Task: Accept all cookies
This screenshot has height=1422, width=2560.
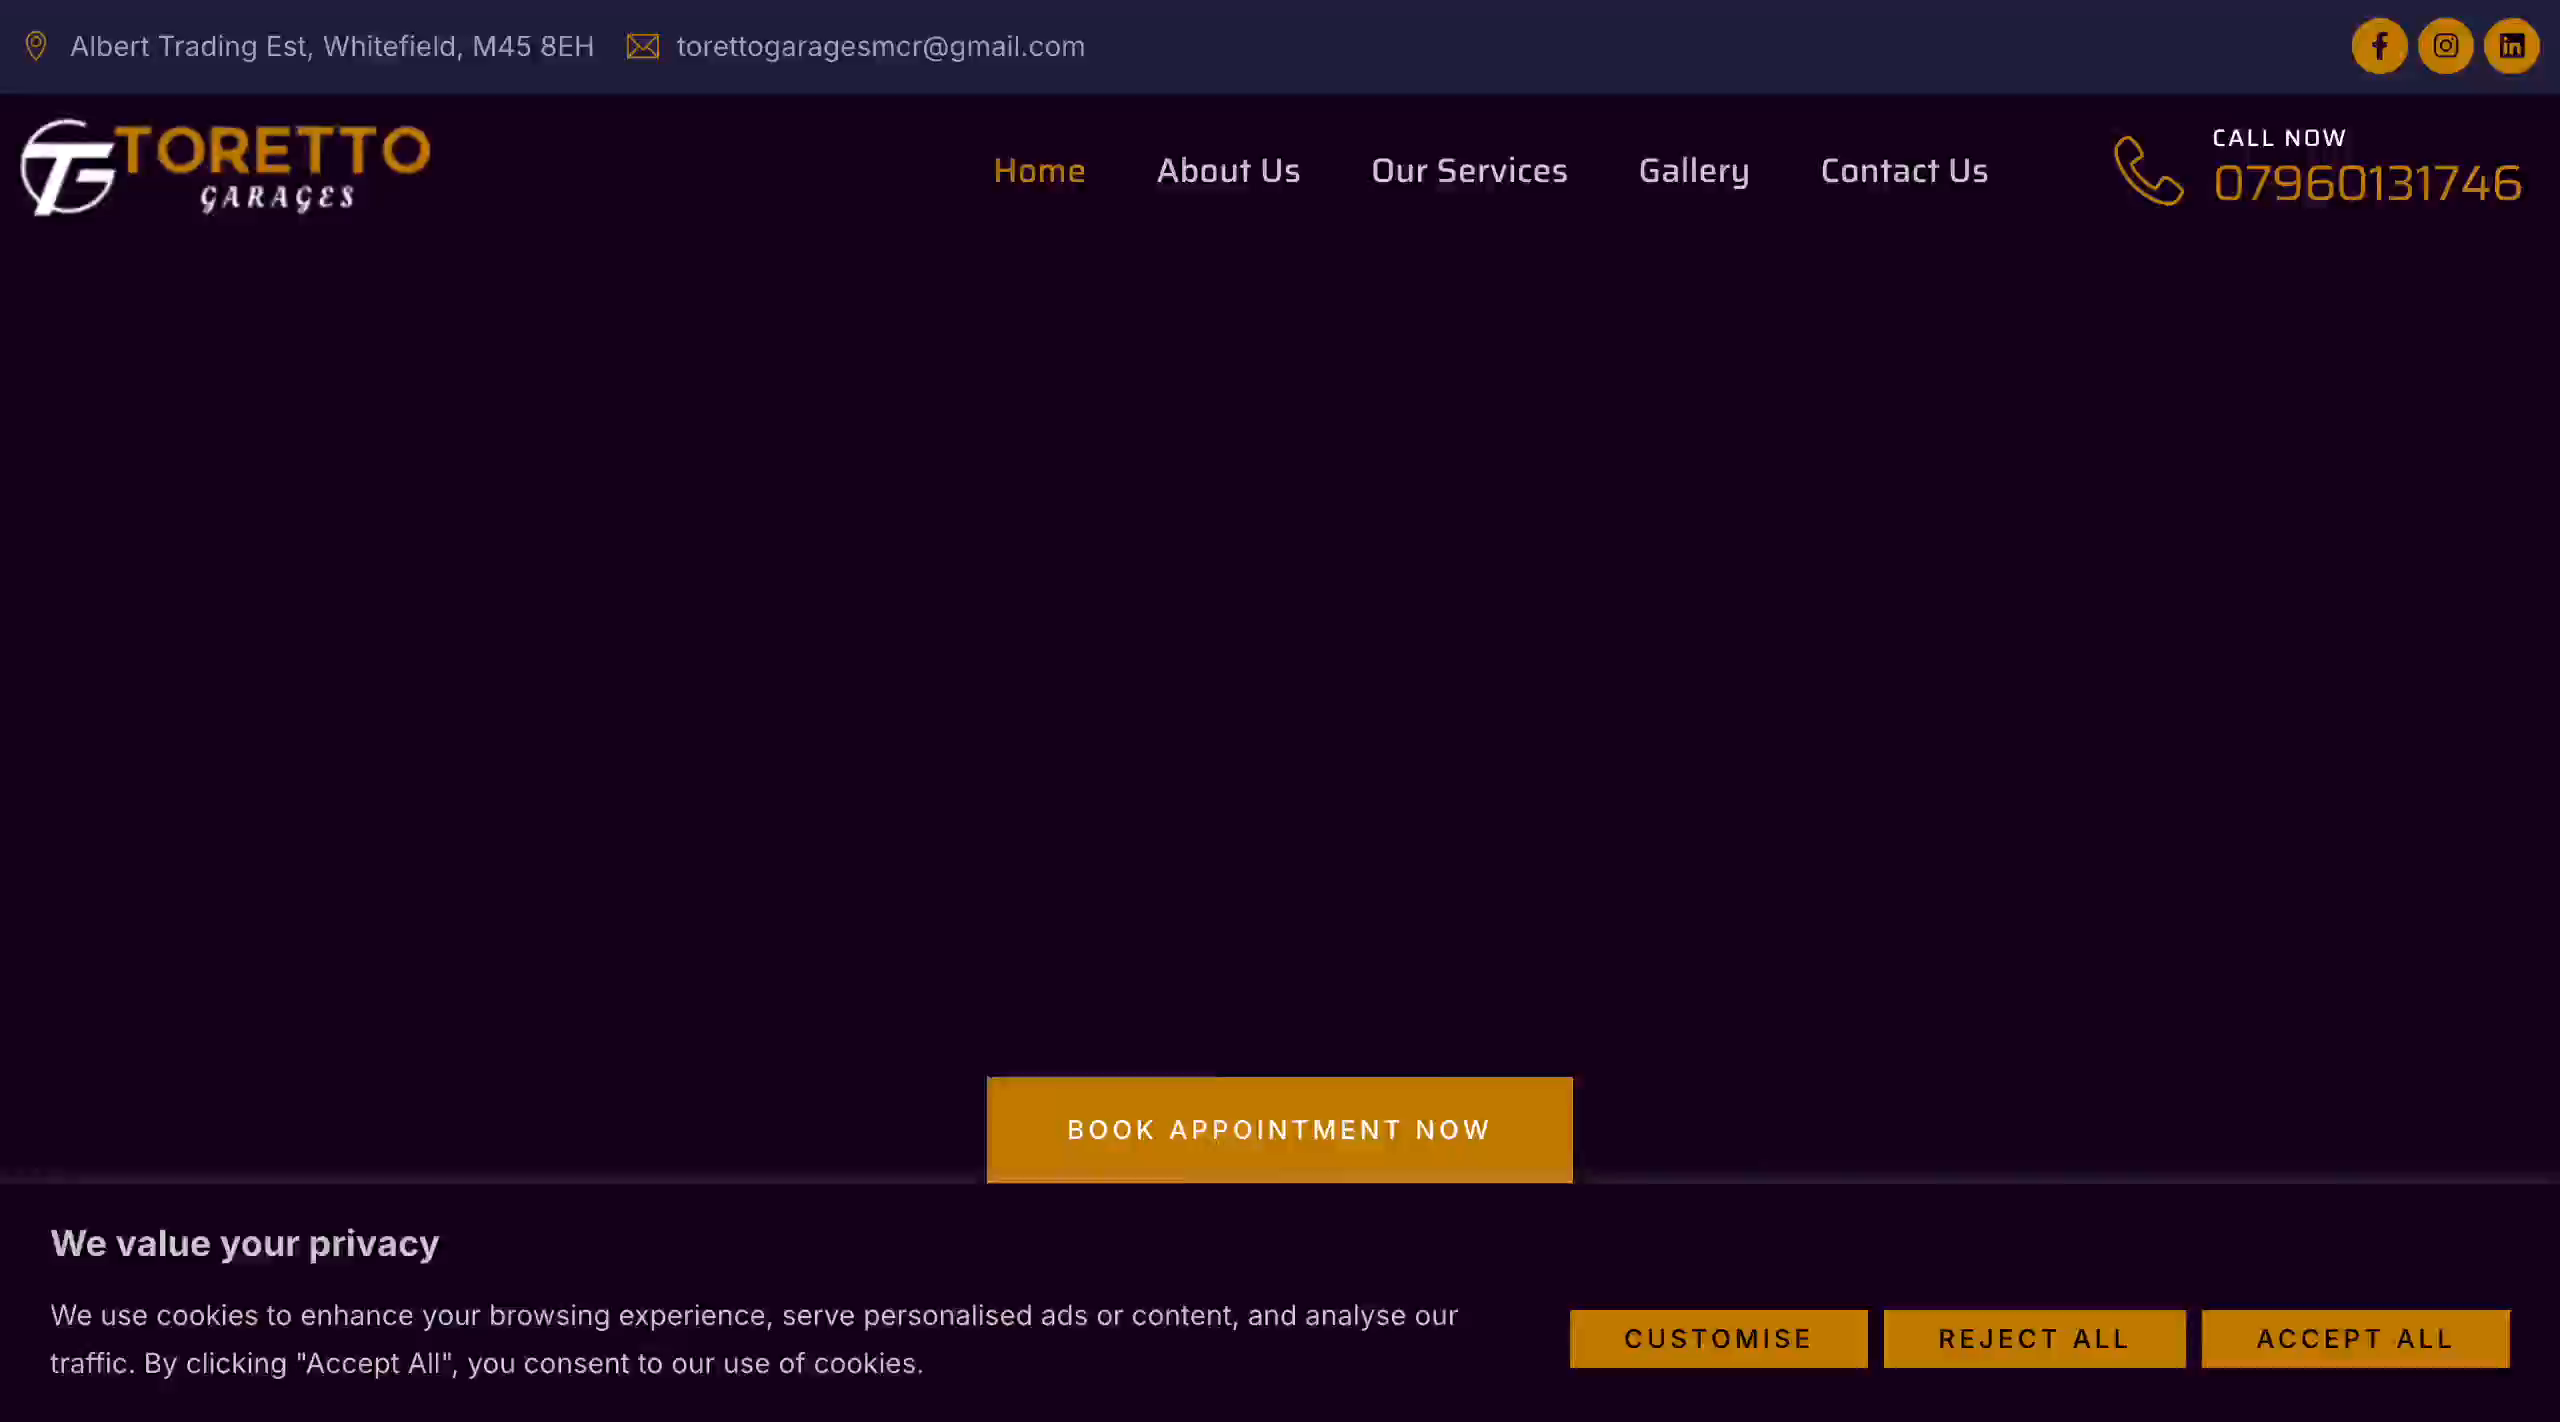Action: (x=2354, y=1338)
